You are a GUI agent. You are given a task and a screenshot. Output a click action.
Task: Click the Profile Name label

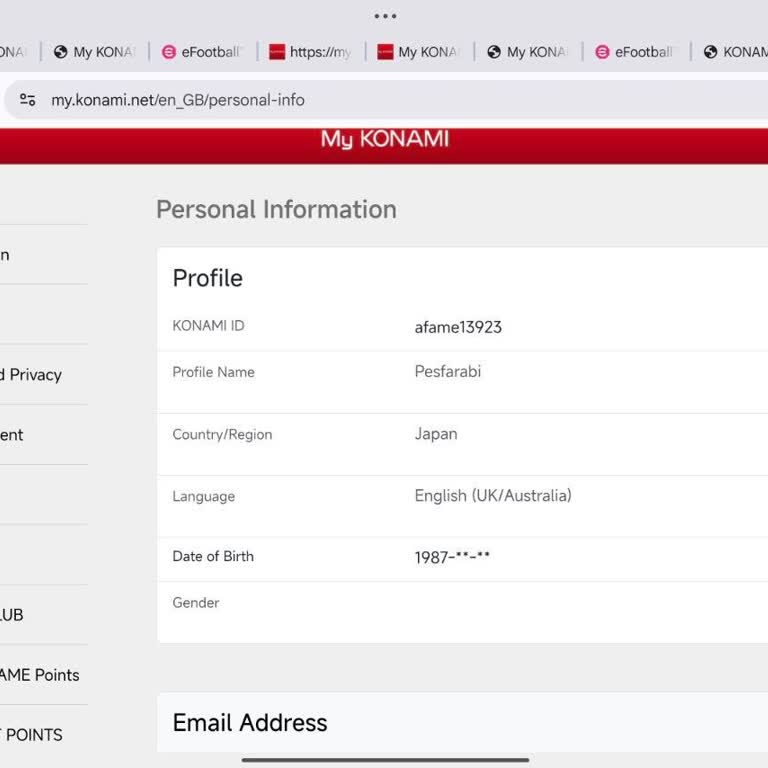[x=213, y=372]
